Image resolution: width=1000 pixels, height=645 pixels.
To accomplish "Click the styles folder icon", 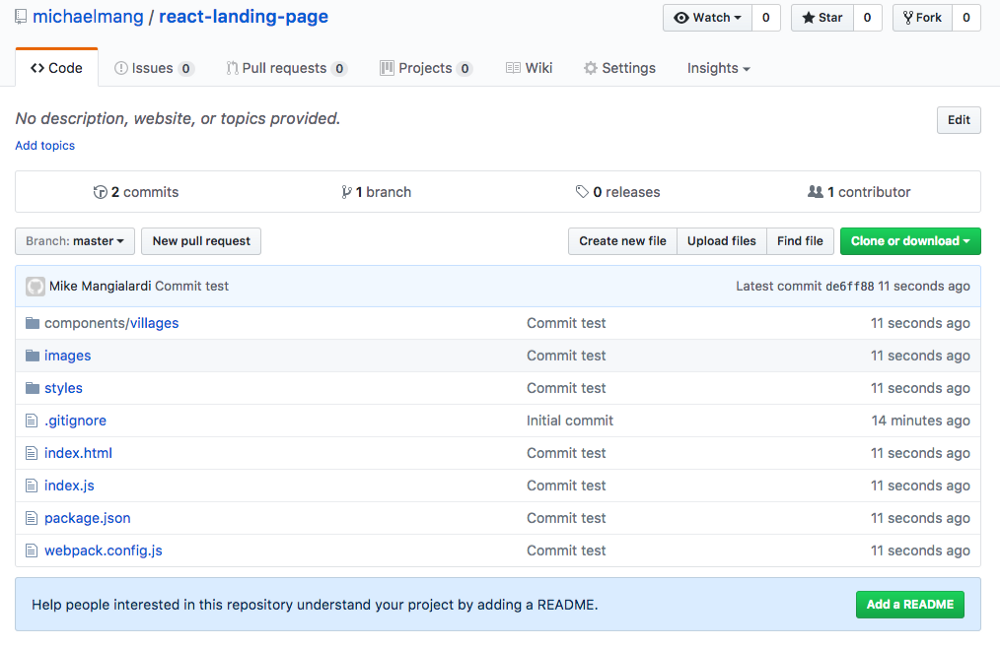I will coord(32,388).
